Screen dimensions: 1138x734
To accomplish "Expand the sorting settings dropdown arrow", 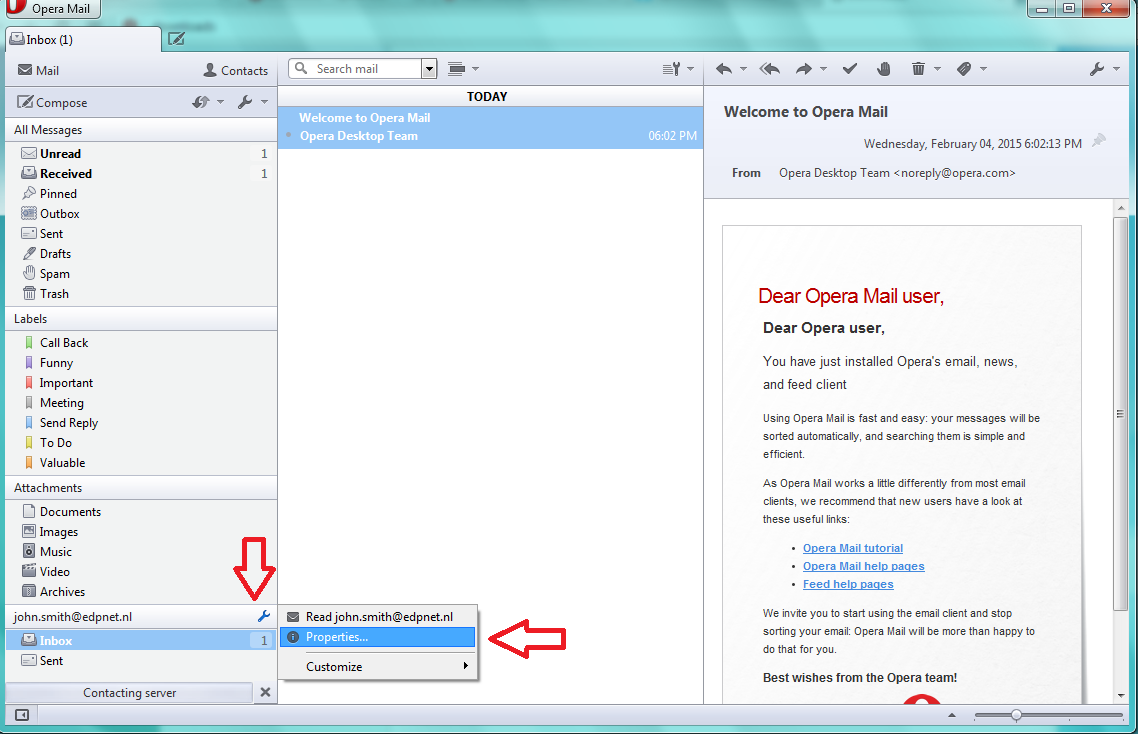I will pyautogui.click(x=690, y=69).
